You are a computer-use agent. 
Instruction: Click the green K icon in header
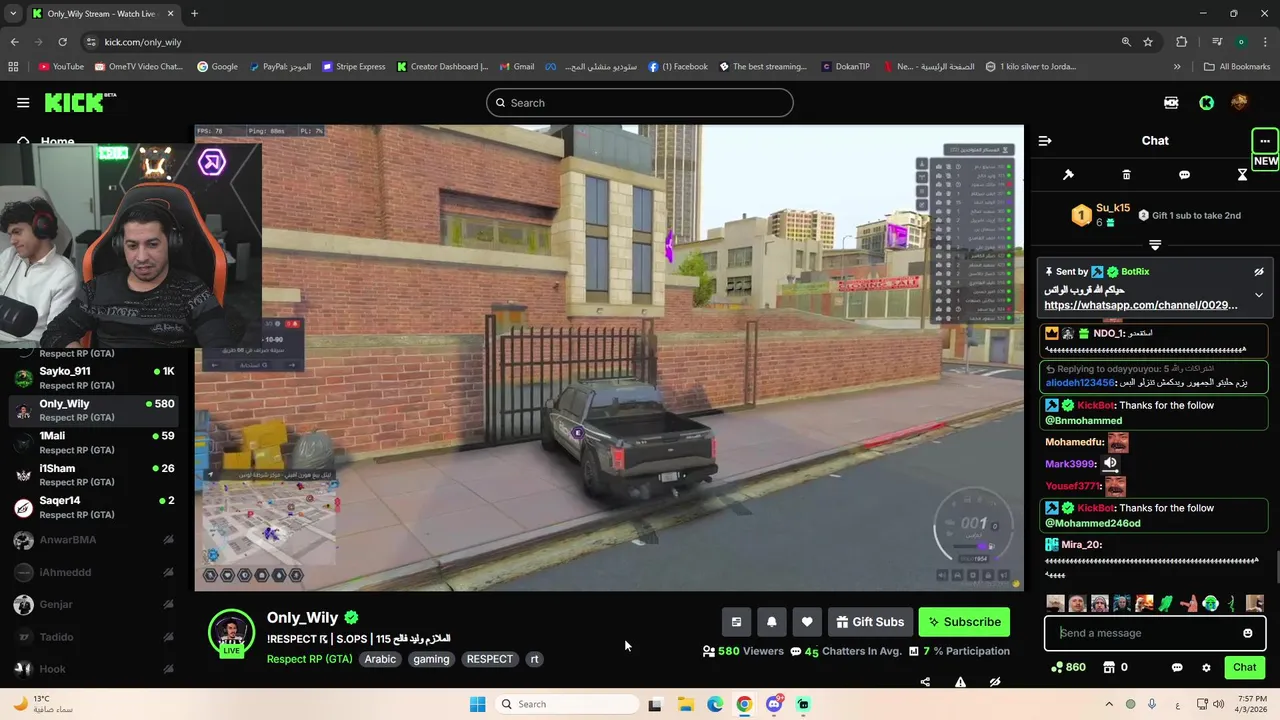(x=1207, y=102)
